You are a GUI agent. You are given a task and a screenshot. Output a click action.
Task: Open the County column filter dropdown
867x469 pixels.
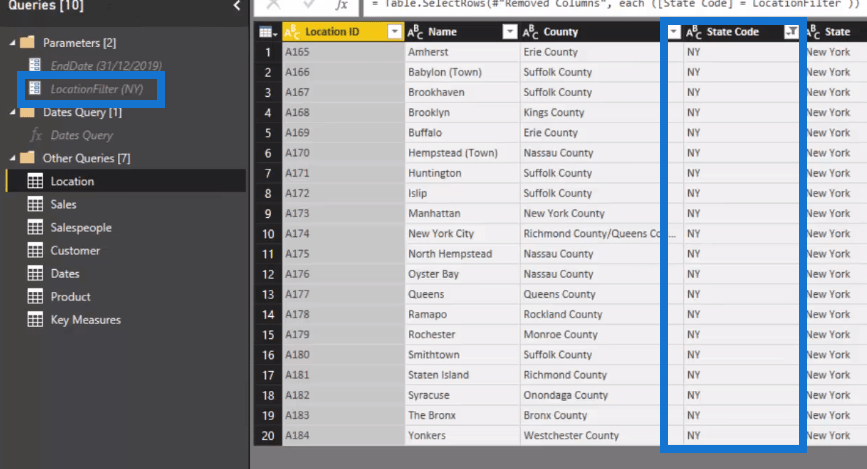673,32
